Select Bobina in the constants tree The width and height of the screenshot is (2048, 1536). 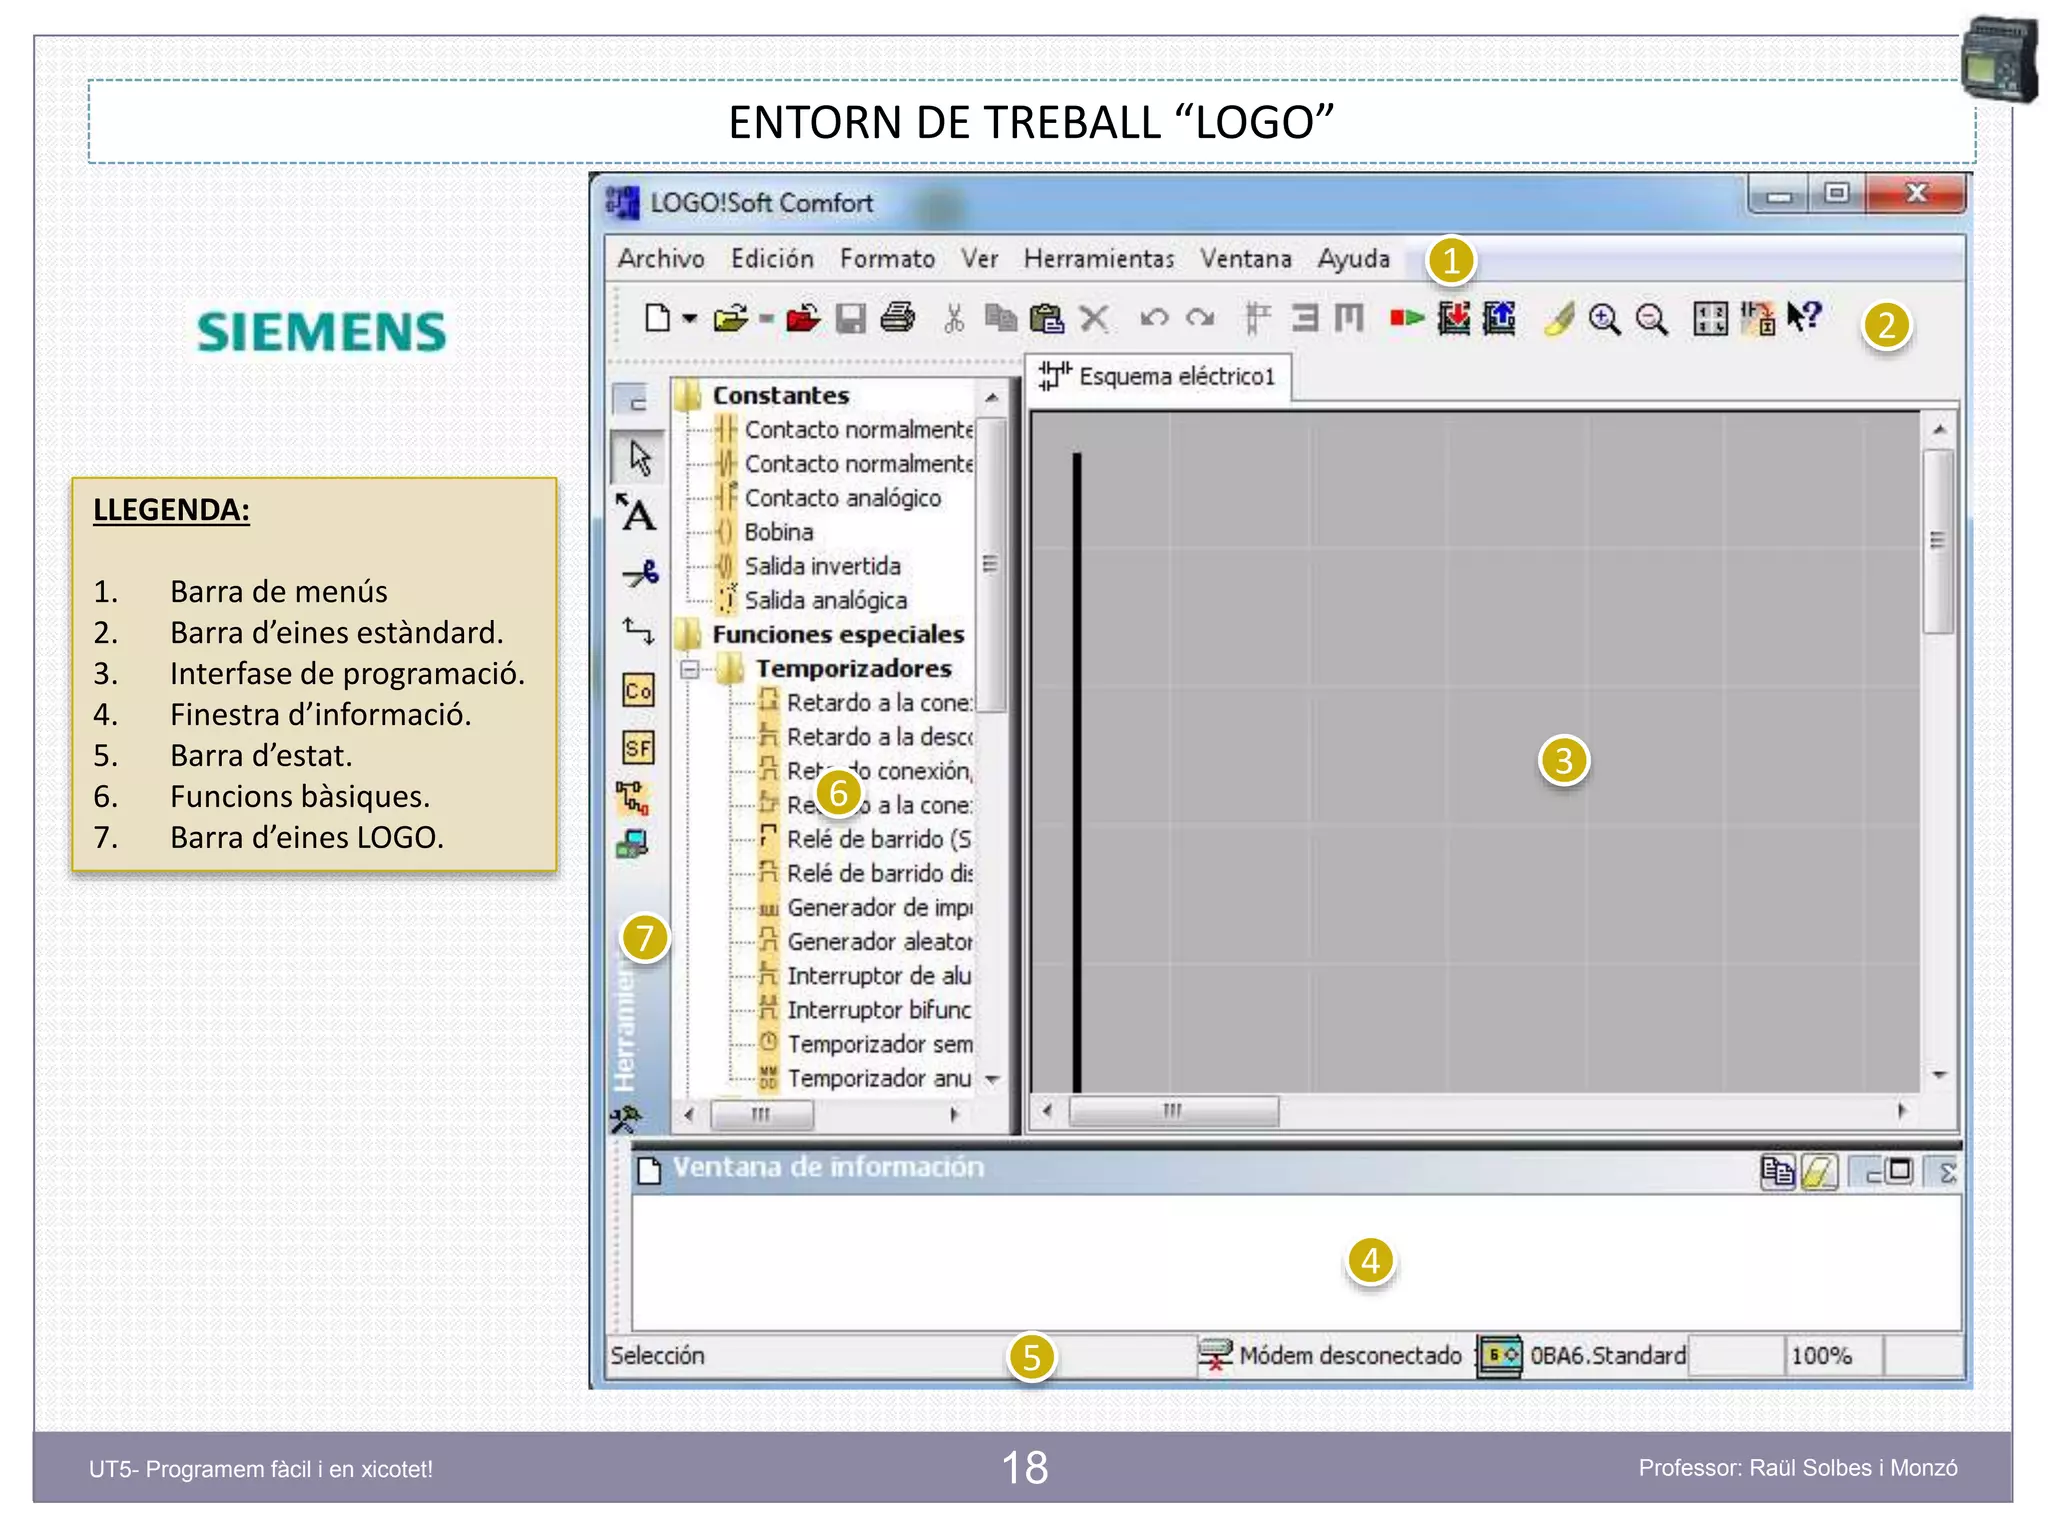(x=778, y=532)
